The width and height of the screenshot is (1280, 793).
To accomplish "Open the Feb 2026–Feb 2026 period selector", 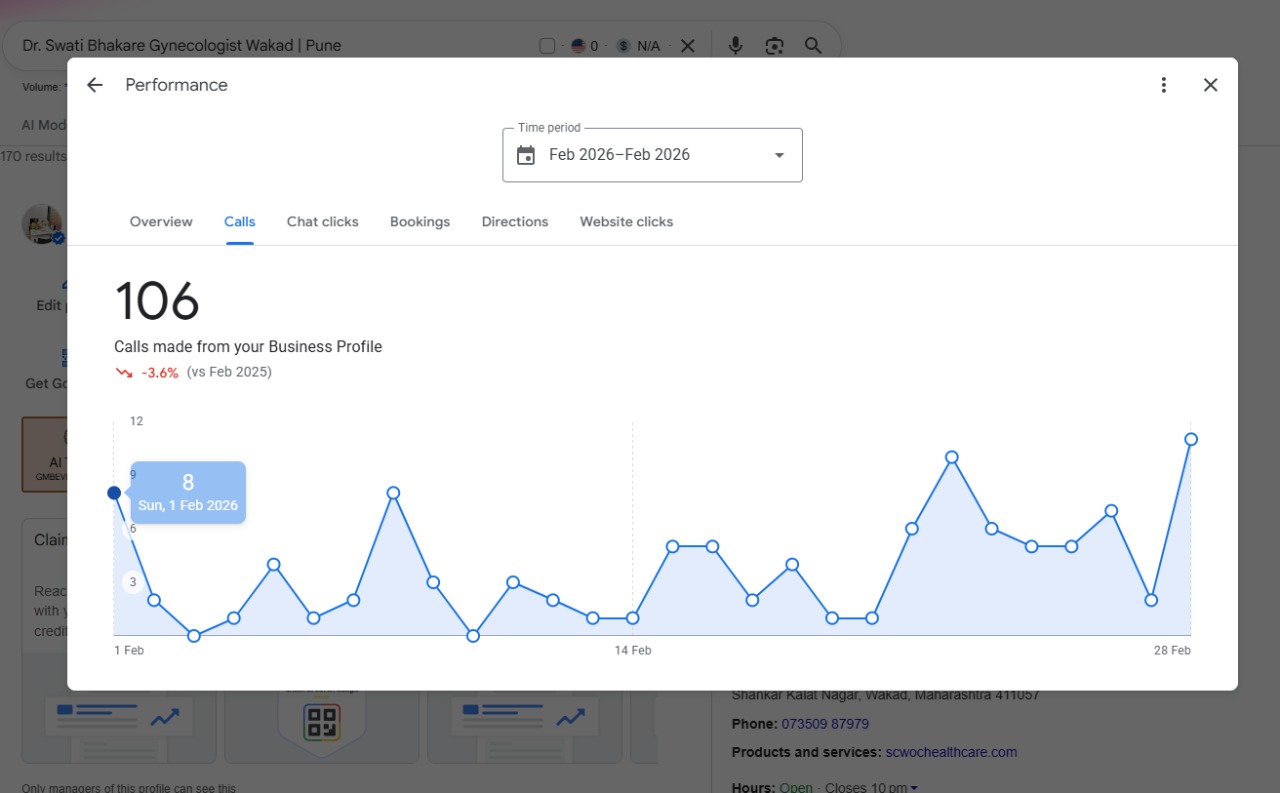I will [x=652, y=155].
